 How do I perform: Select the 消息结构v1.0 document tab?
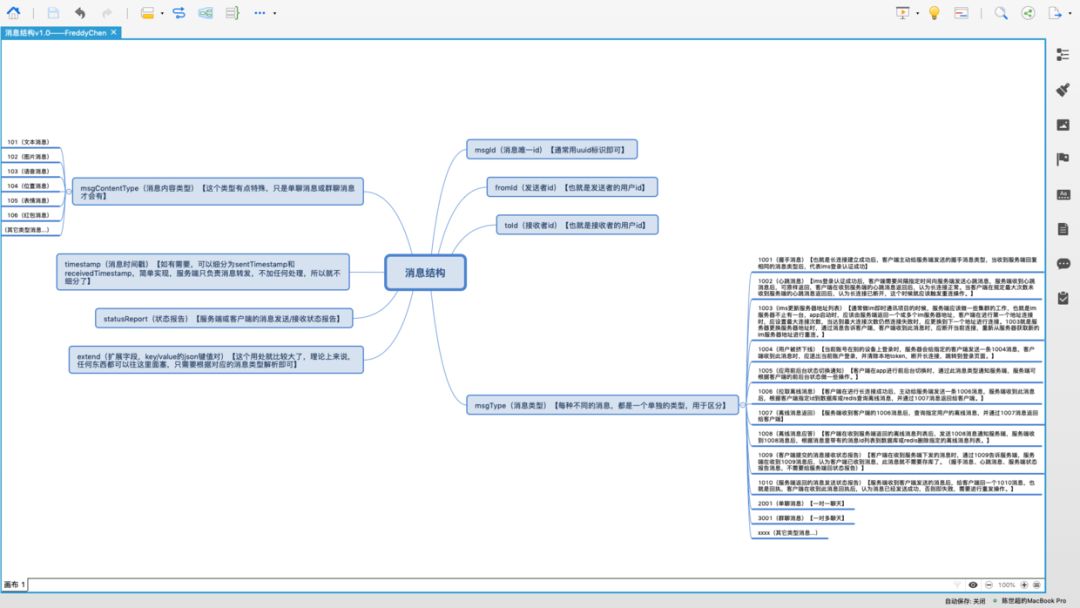coord(54,32)
